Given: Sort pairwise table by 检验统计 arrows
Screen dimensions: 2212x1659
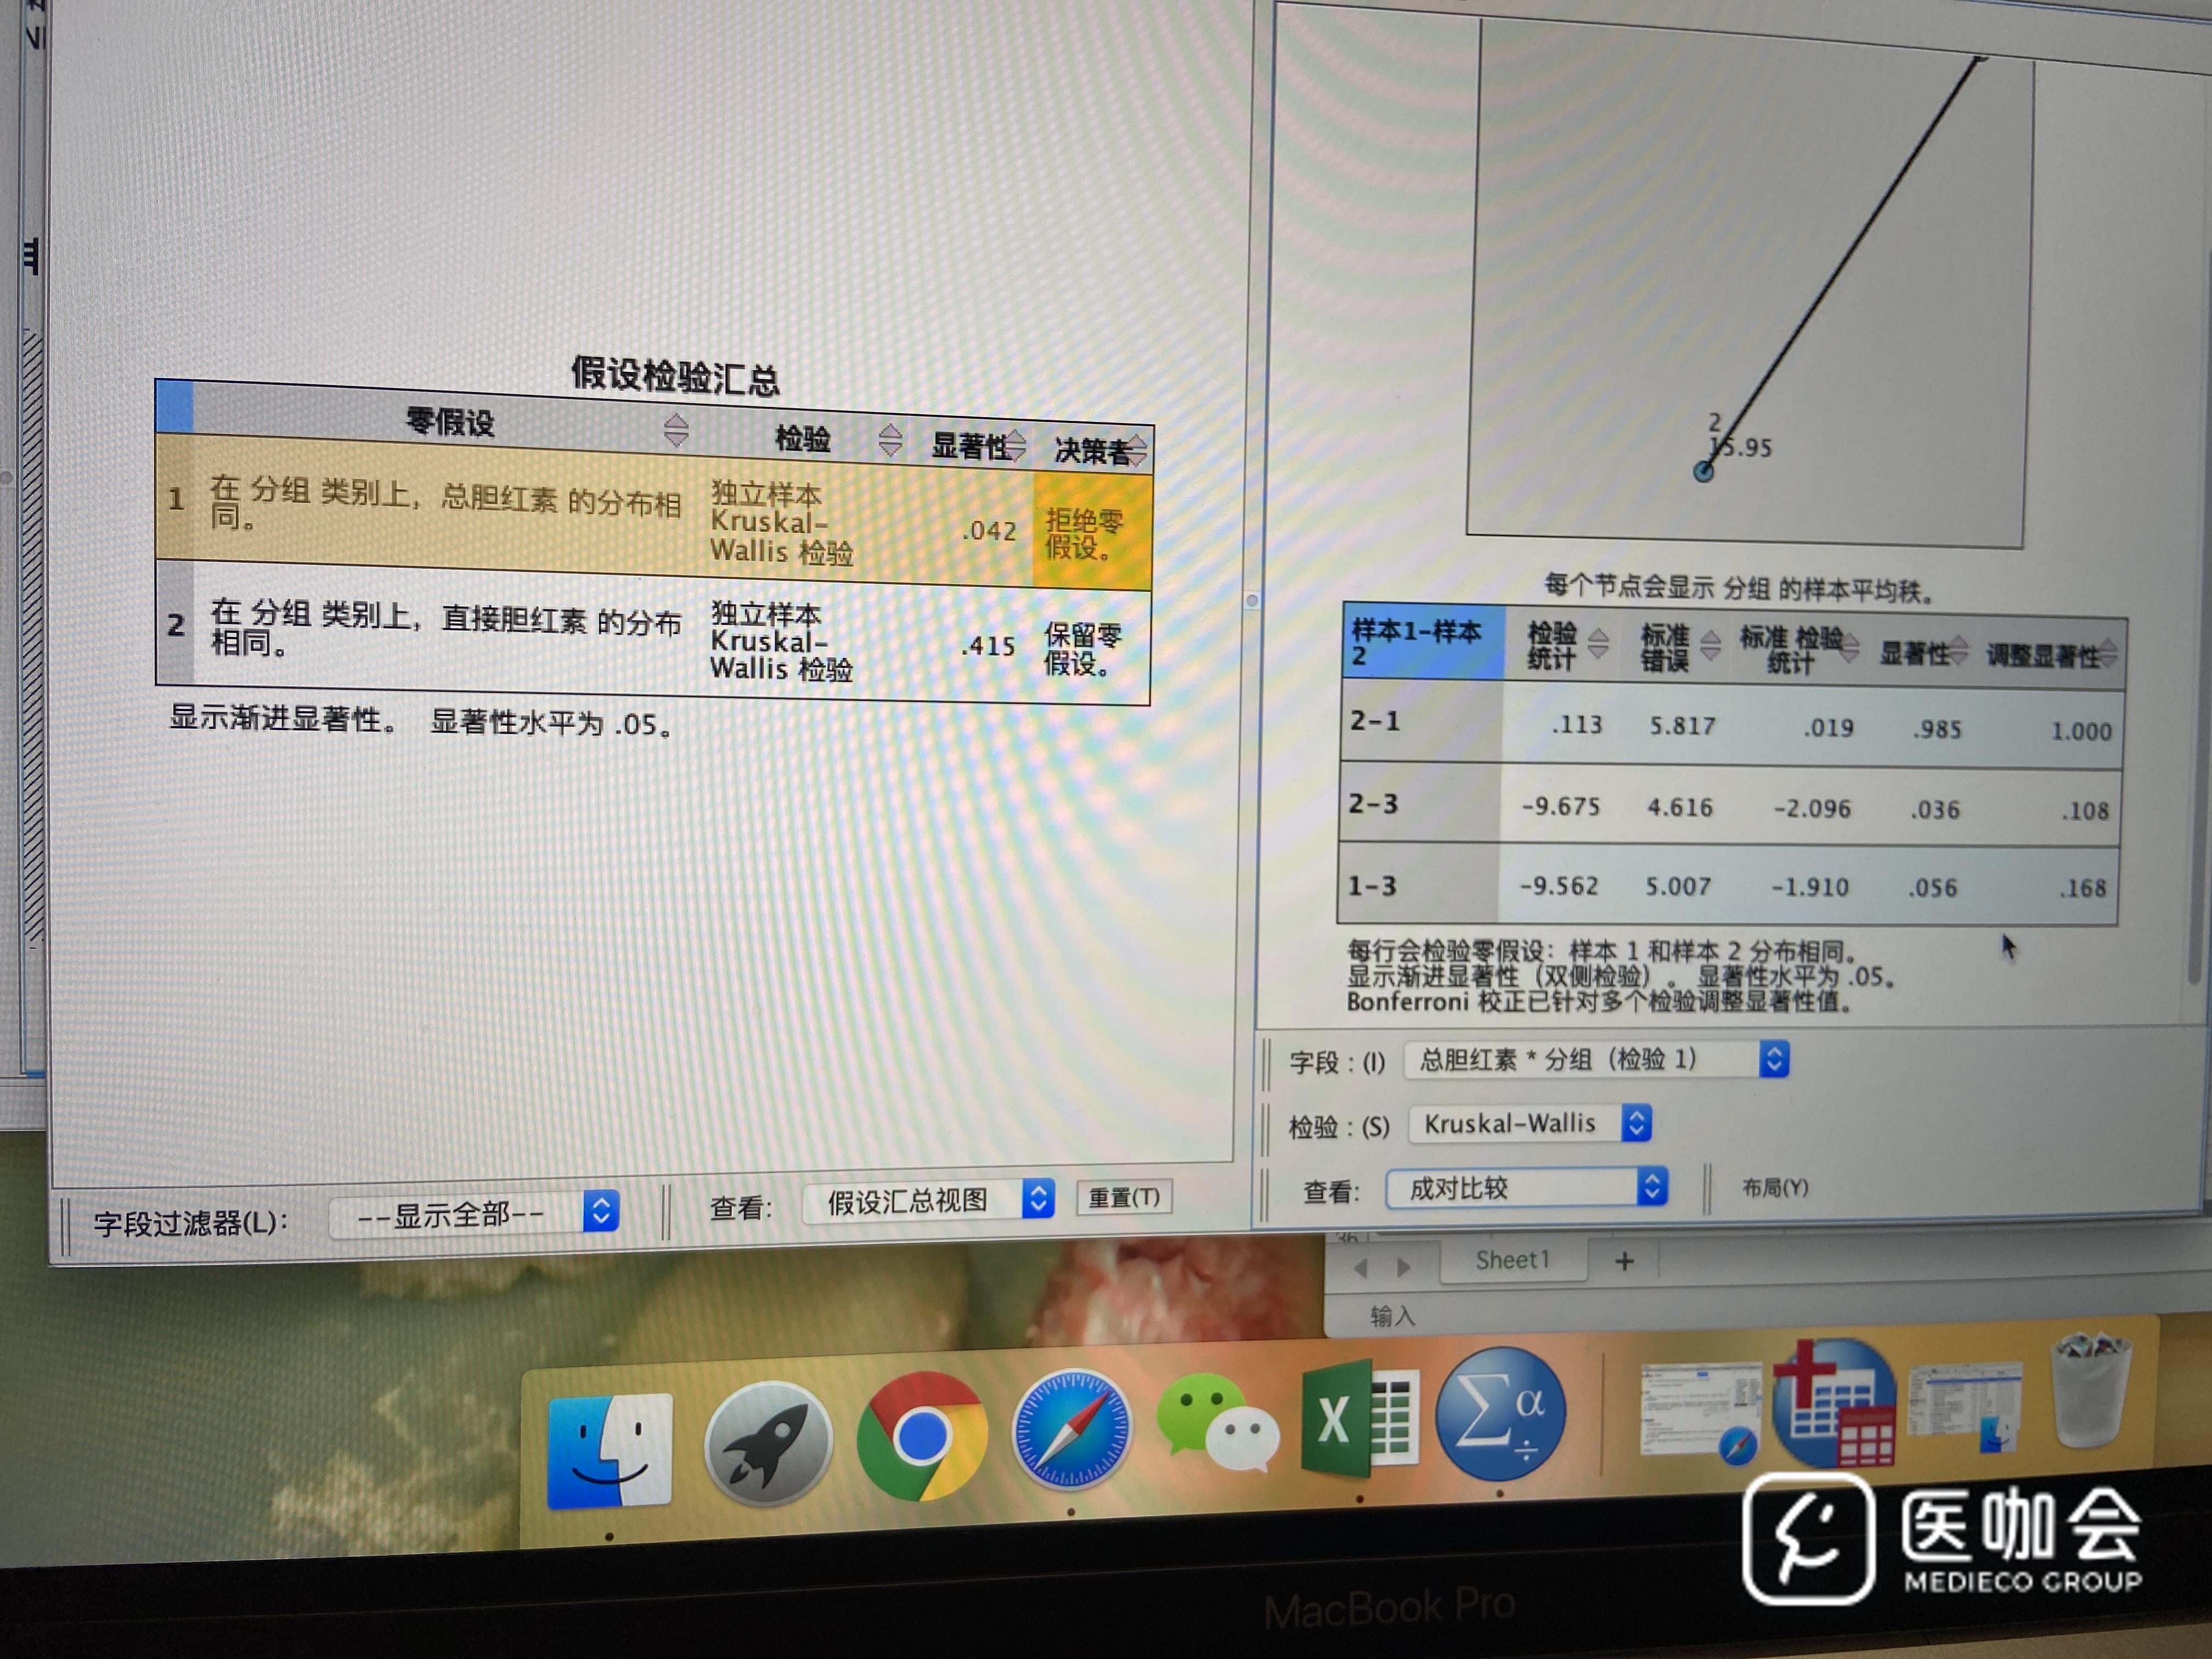Looking at the screenshot, I should 1598,643.
